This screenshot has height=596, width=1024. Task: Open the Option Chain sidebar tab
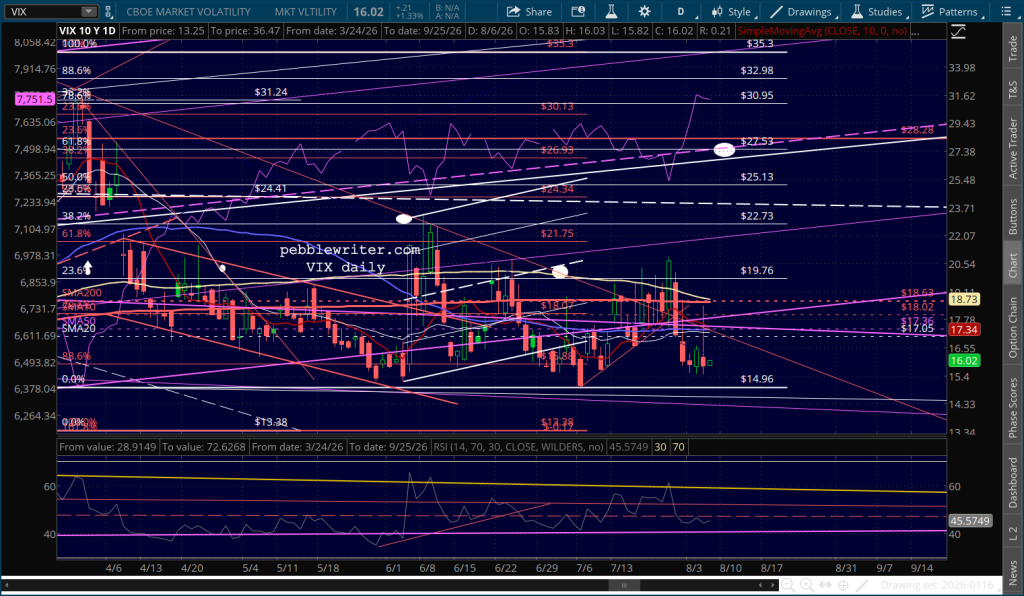coord(1013,328)
